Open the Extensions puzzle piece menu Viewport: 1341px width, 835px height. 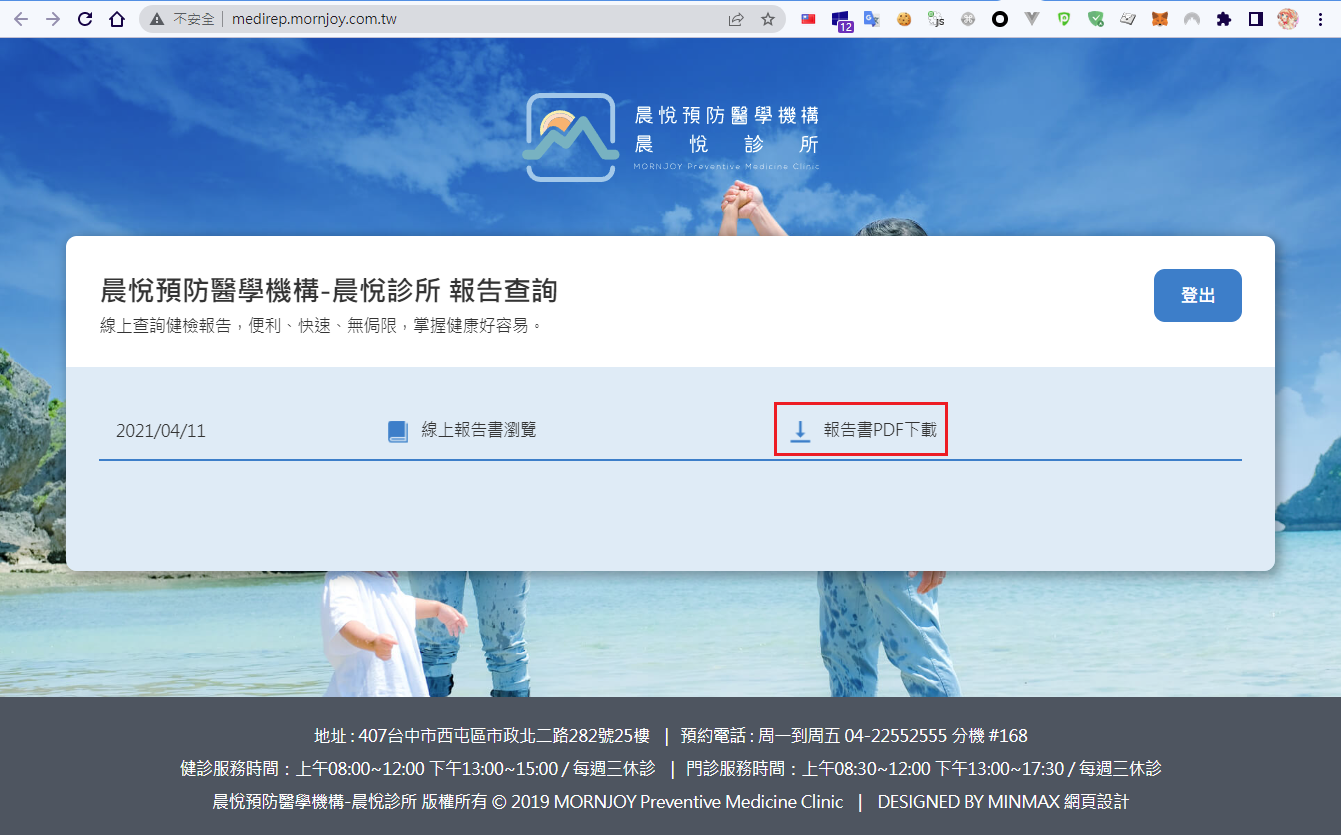point(1223,19)
